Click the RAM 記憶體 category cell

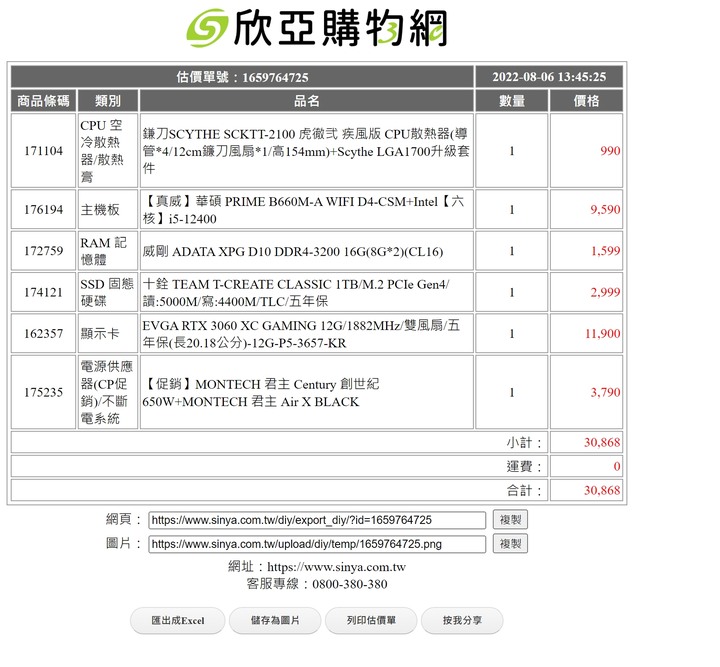click(108, 251)
